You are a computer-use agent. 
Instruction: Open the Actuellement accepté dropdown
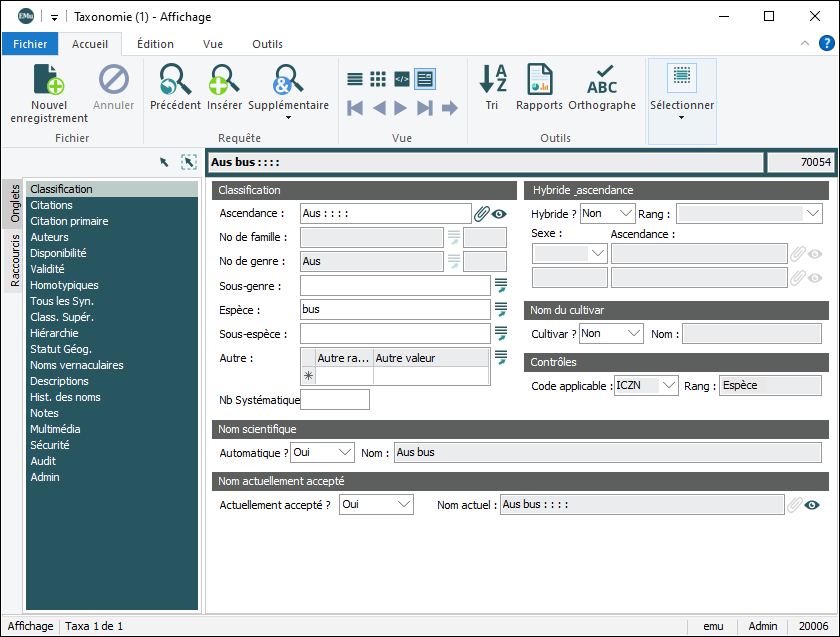403,505
